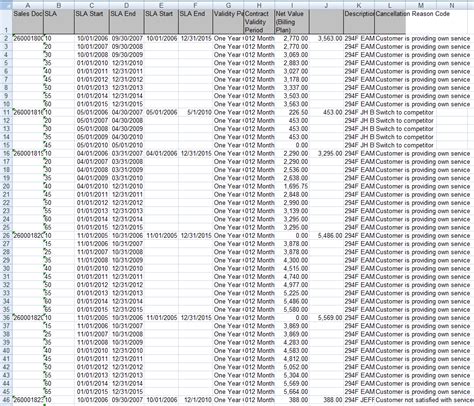Select row 11 header number
This screenshot has height=406, width=474.
[6, 112]
